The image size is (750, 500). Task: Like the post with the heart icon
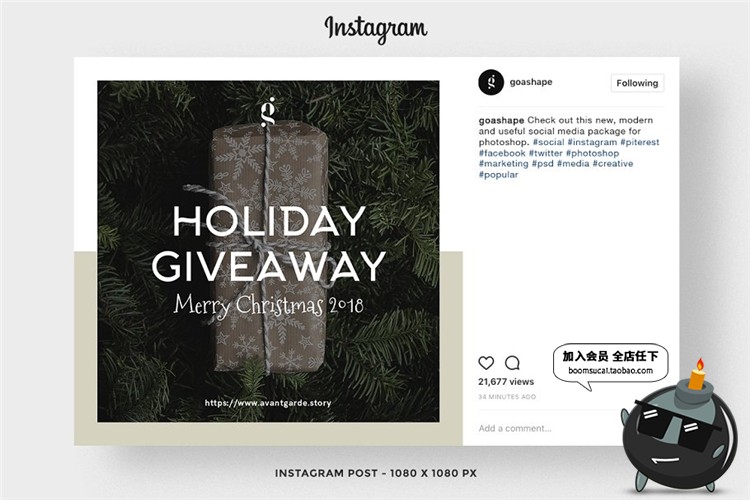486,363
